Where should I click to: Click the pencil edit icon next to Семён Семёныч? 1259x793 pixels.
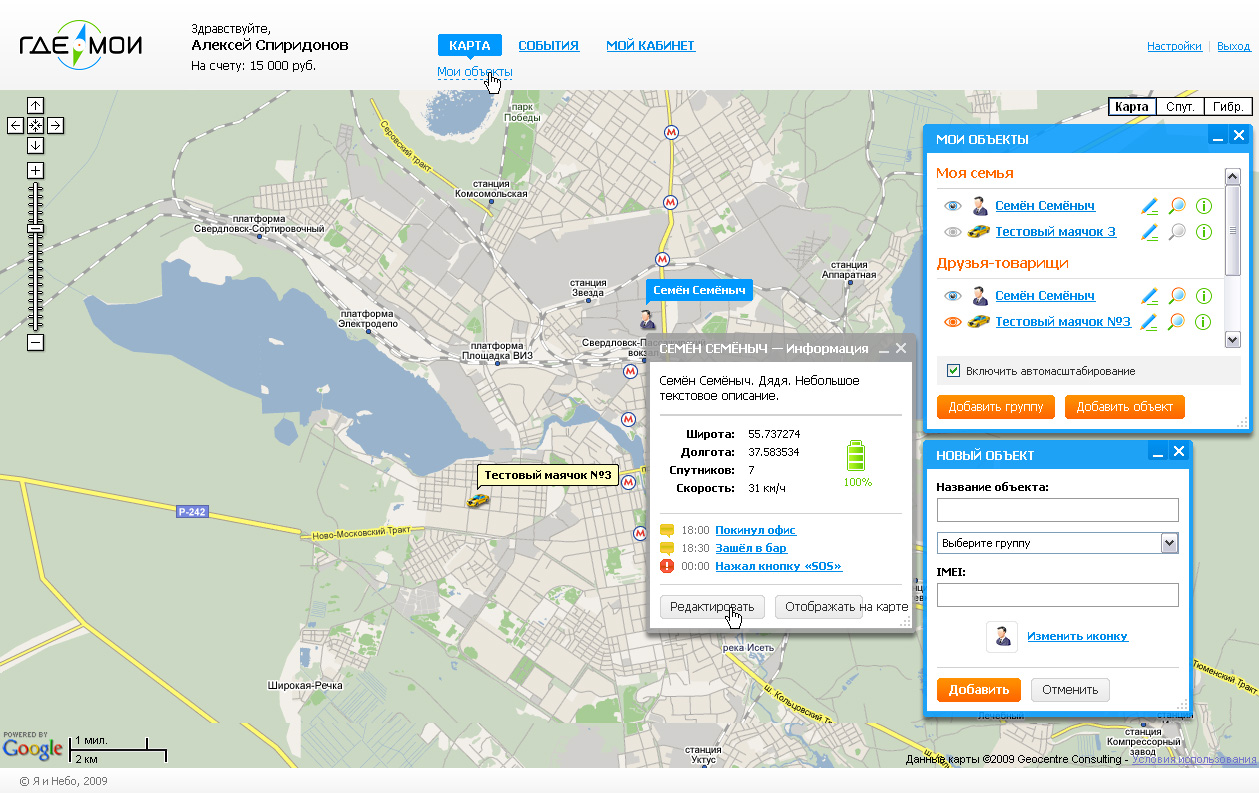pyautogui.click(x=1150, y=206)
